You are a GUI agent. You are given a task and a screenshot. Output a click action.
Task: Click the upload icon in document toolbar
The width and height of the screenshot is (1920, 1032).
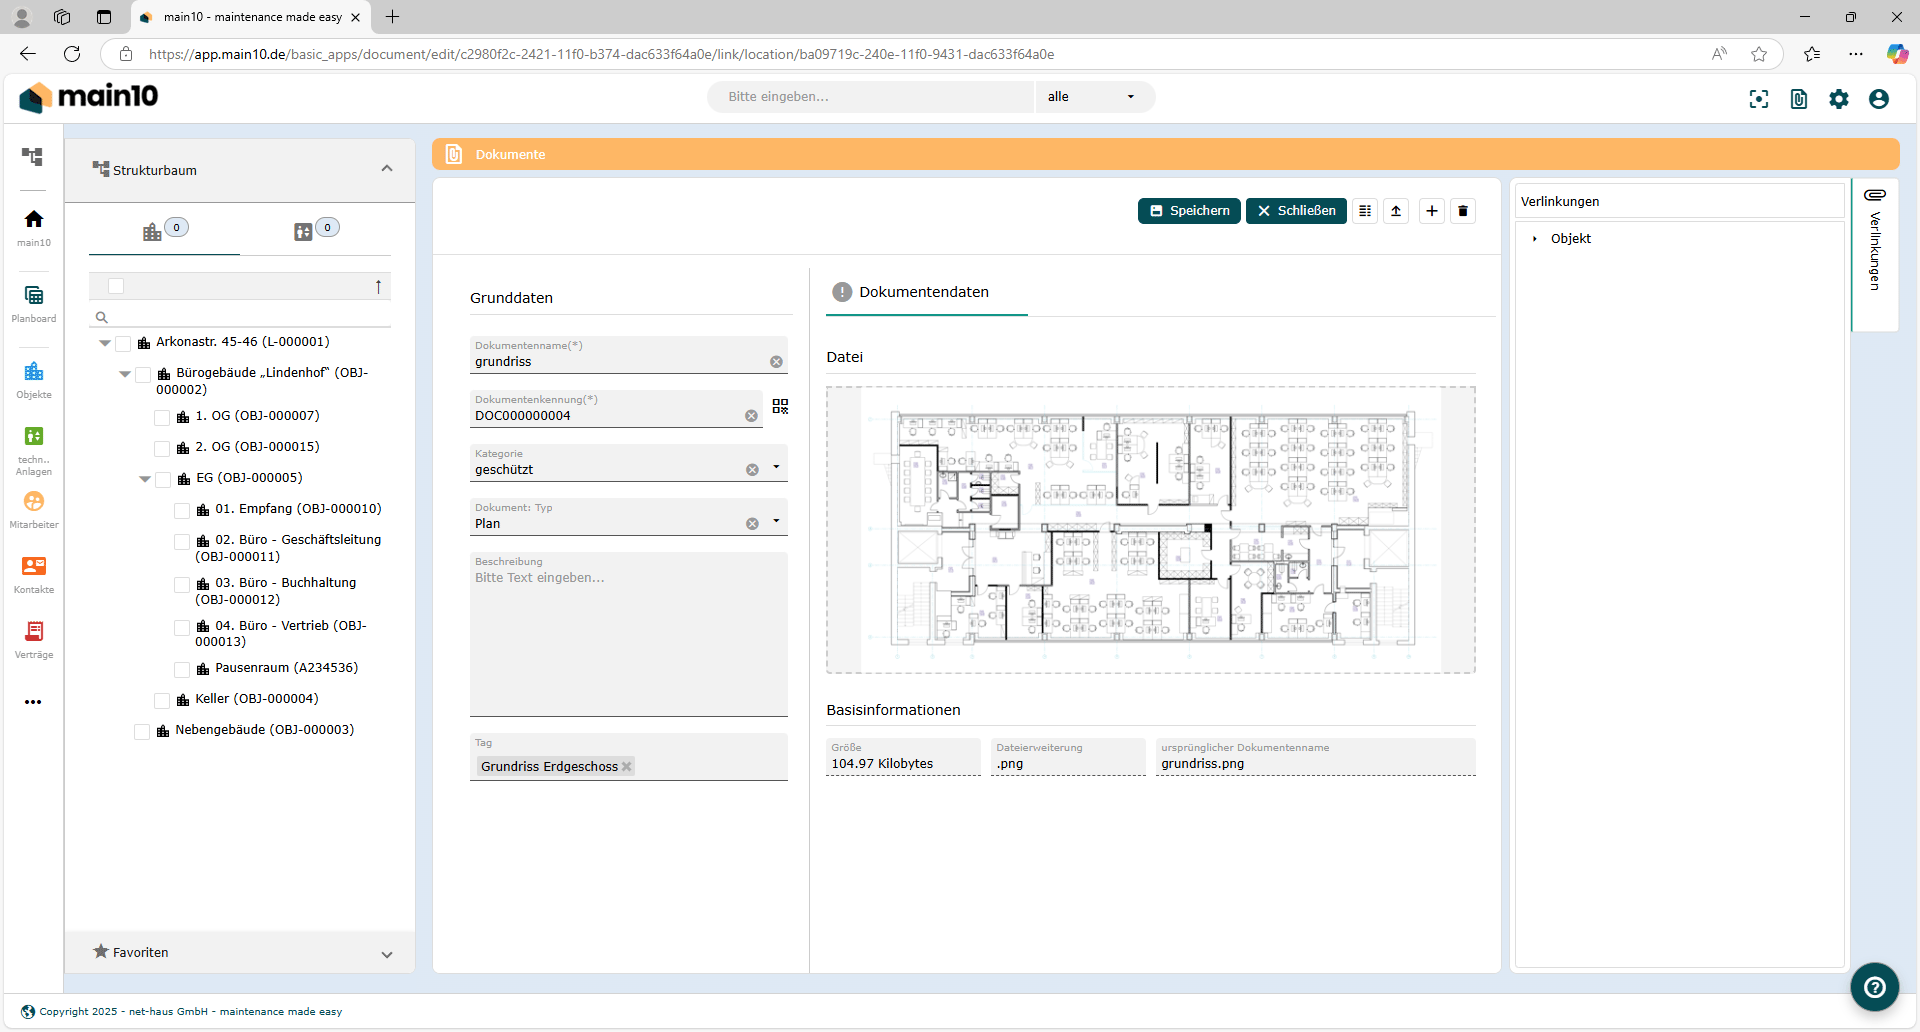point(1396,211)
